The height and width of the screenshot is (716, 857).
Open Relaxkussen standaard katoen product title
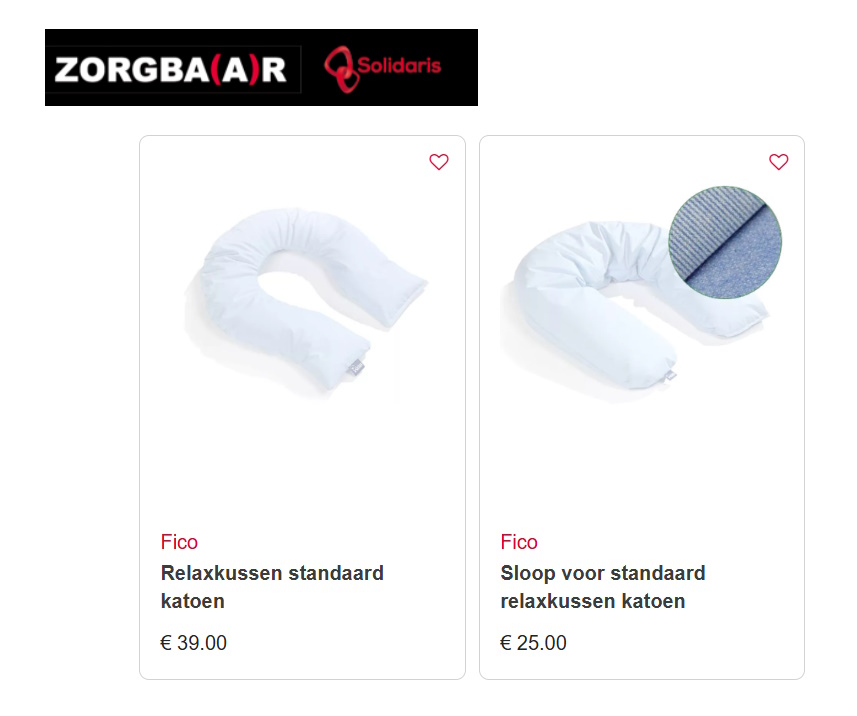tap(272, 587)
